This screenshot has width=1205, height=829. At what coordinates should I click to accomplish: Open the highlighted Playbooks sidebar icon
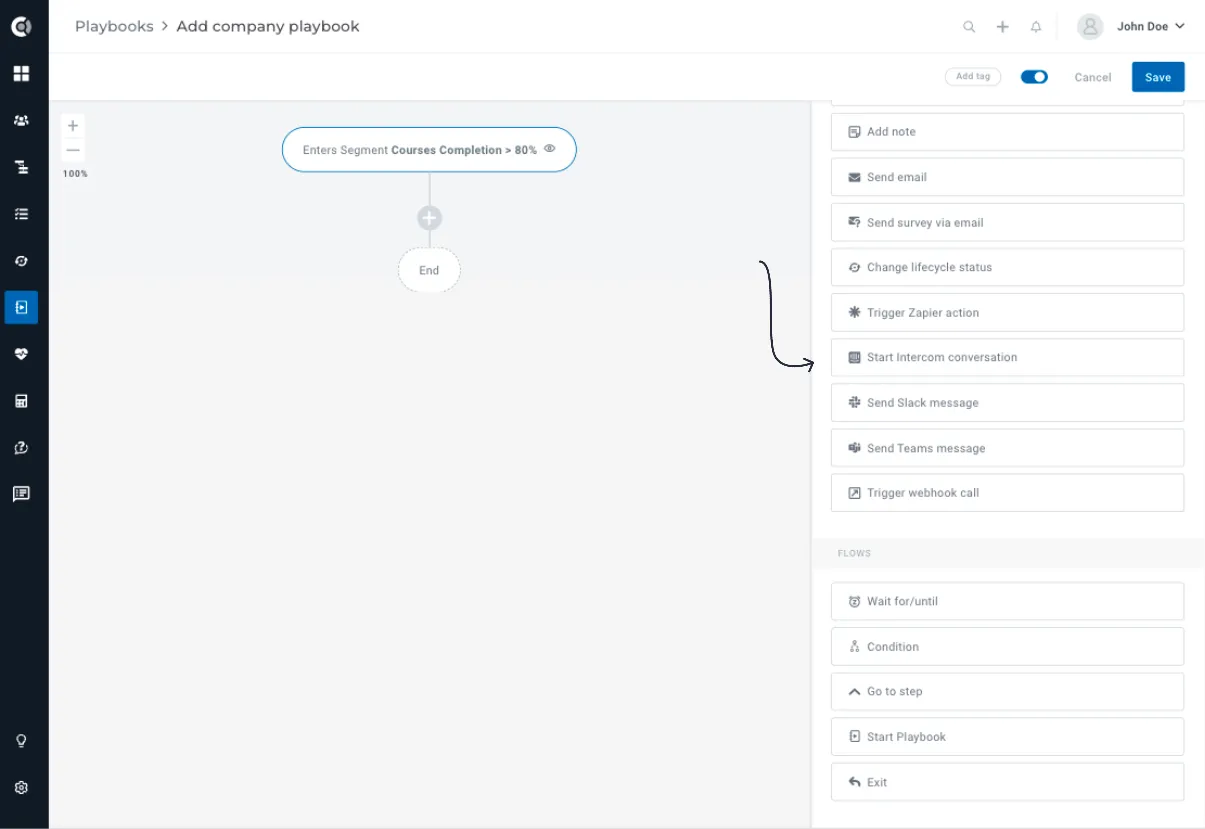(x=21, y=307)
